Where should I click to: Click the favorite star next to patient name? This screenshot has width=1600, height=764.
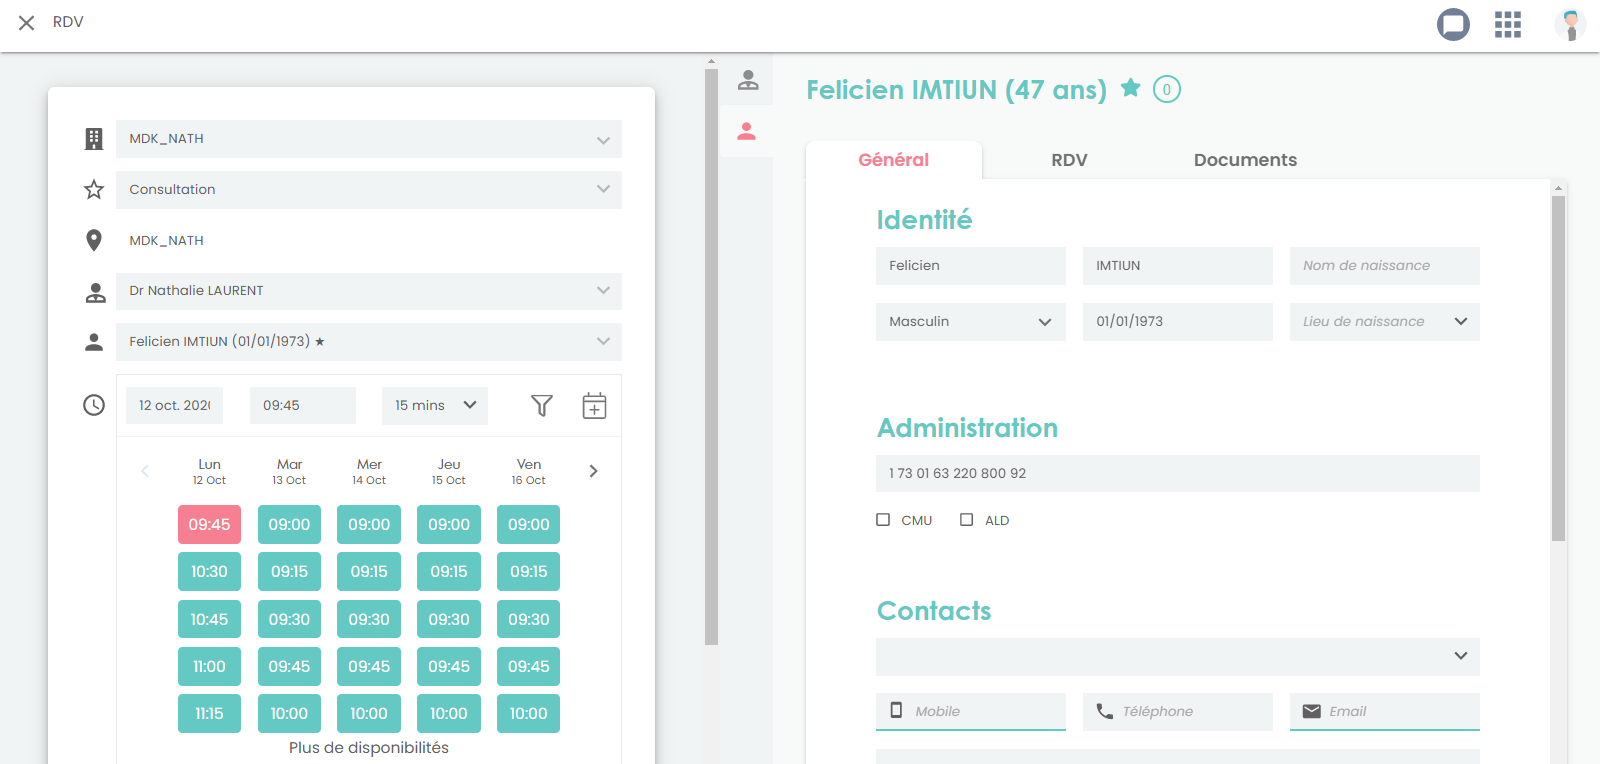pyautogui.click(x=1130, y=88)
